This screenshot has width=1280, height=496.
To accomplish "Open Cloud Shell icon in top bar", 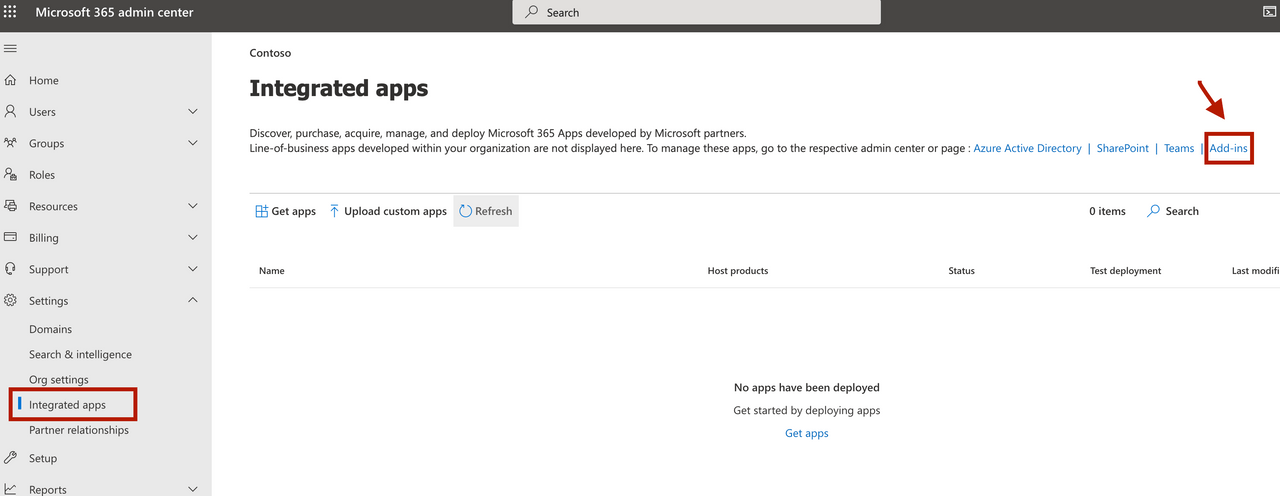I will pos(1270,12).
